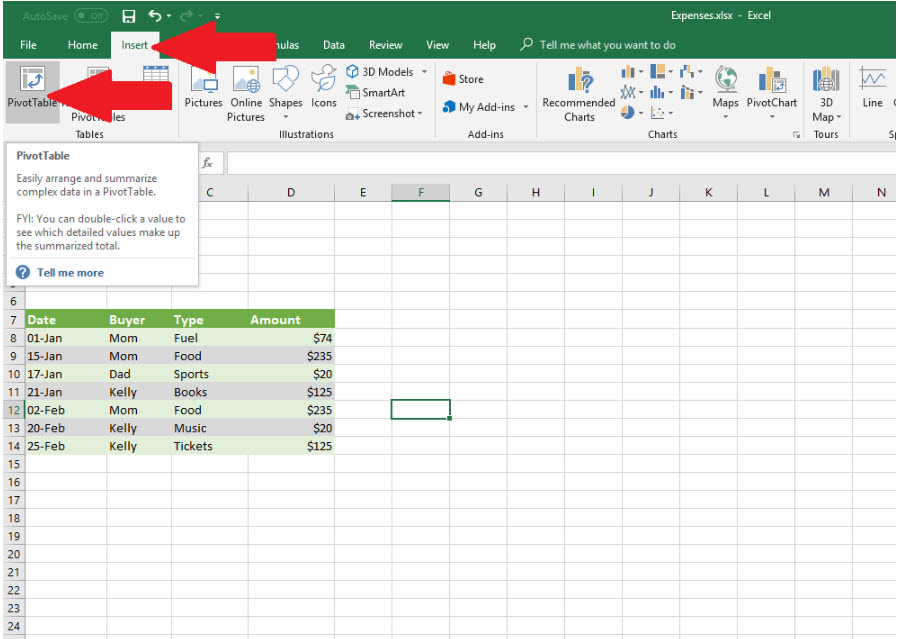The width and height of the screenshot is (898, 639).
Task: Click the Icons button in Illustrations
Action: point(323,88)
